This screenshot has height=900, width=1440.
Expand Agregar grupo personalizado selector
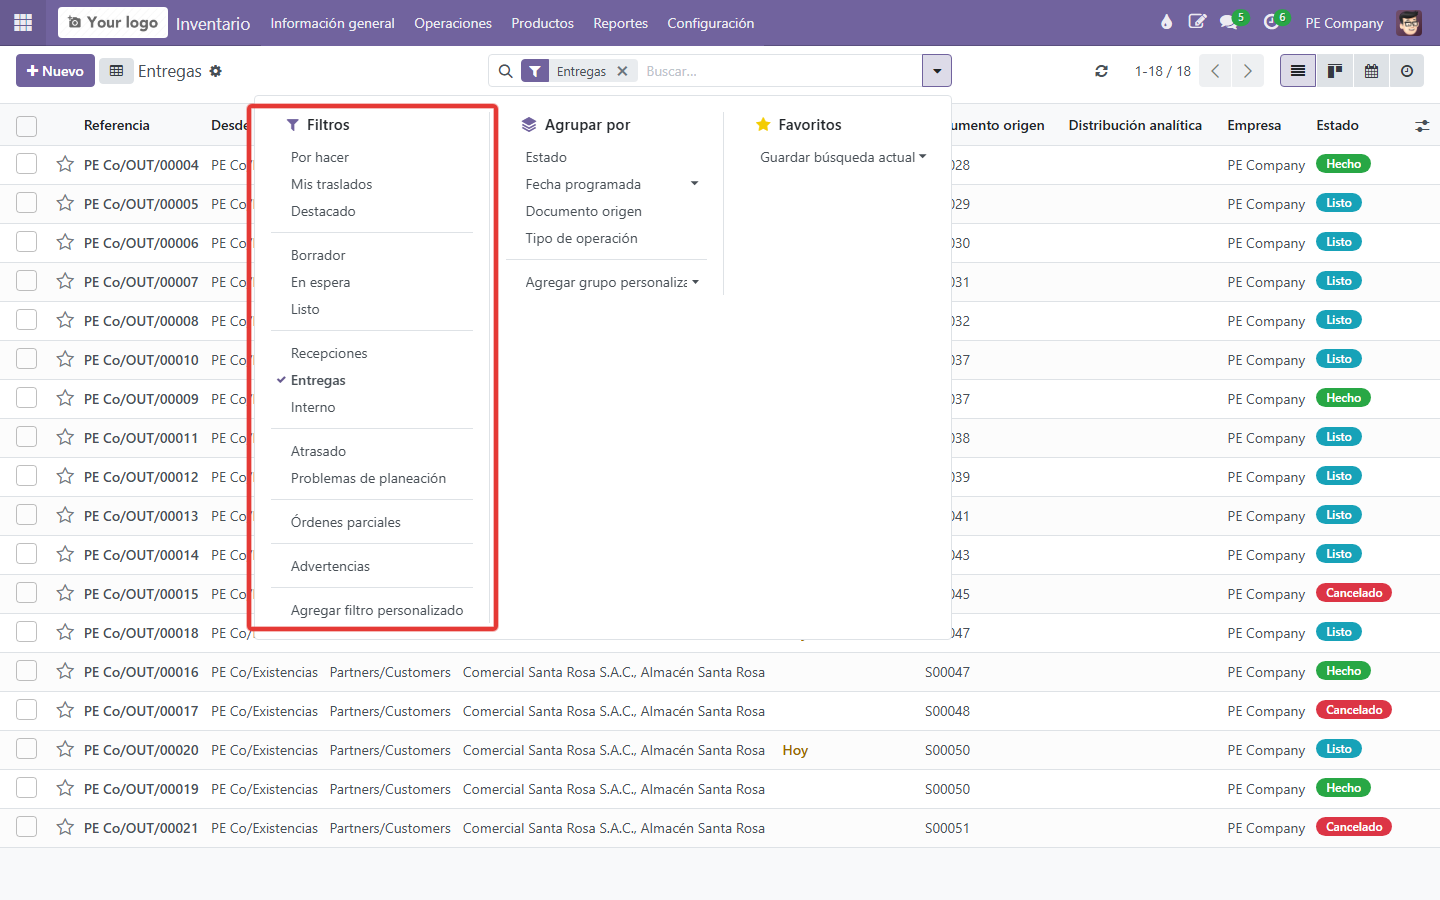click(612, 282)
